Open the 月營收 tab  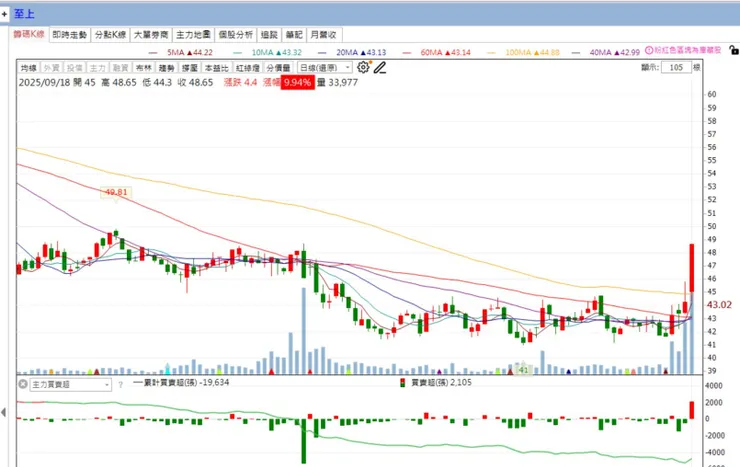tap(324, 35)
